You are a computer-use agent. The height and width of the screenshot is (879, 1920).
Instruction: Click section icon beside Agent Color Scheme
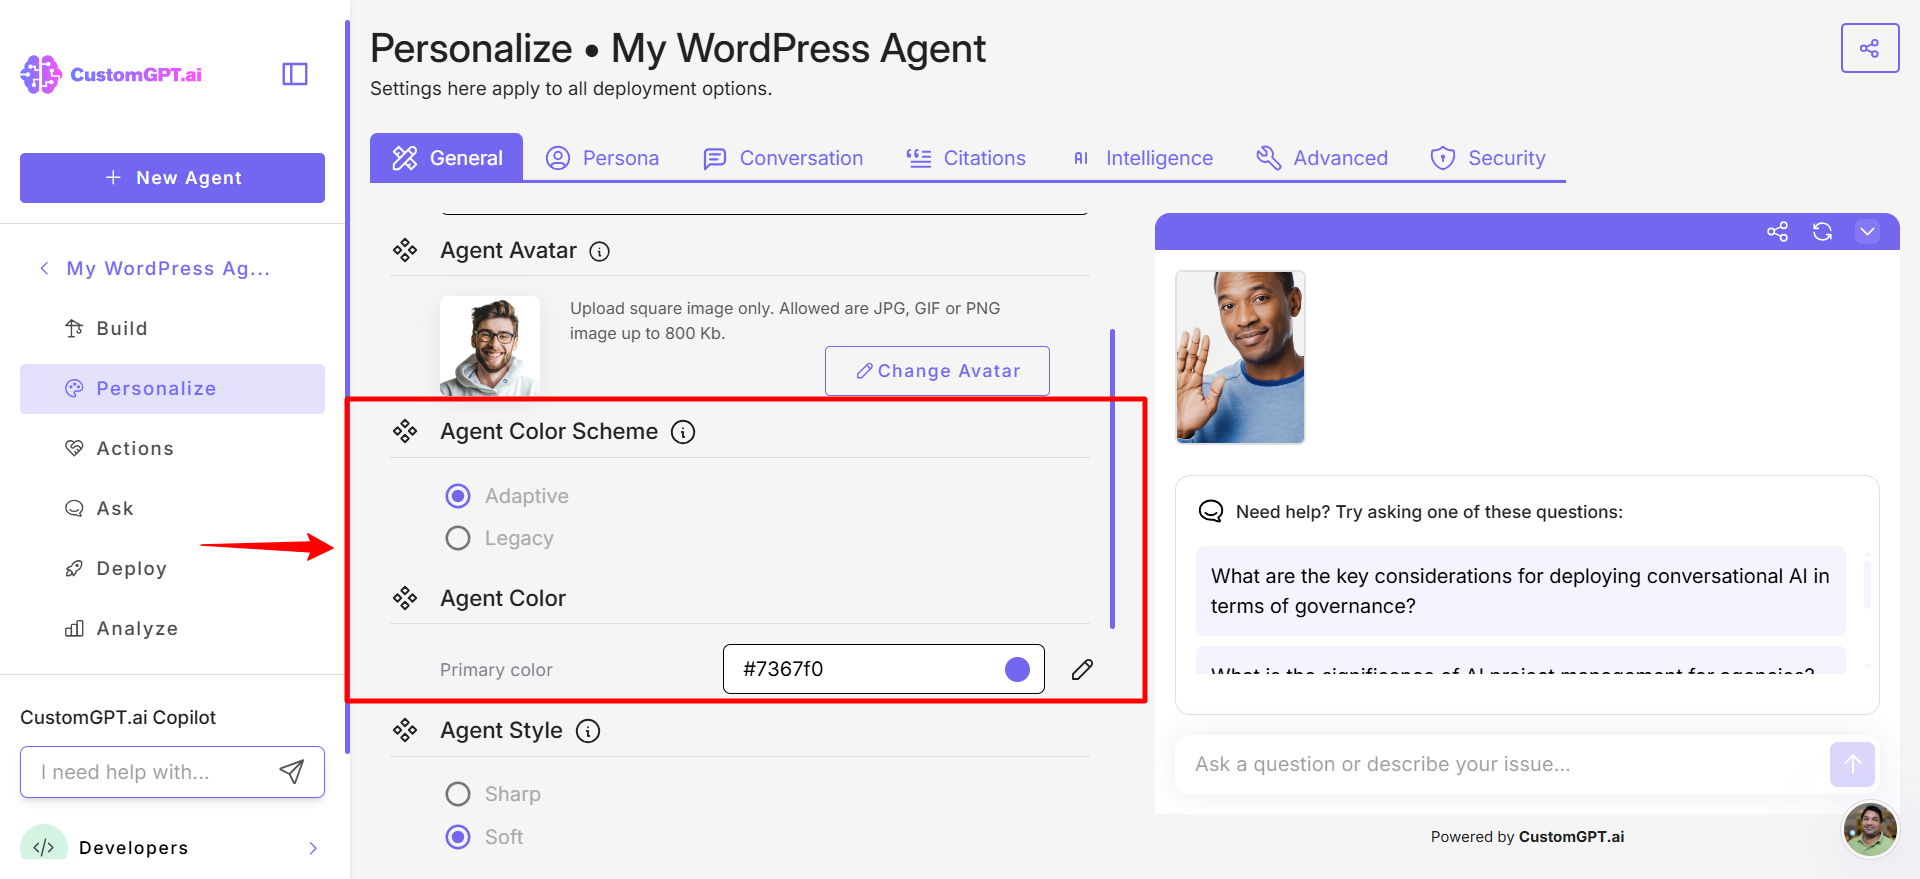(405, 431)
